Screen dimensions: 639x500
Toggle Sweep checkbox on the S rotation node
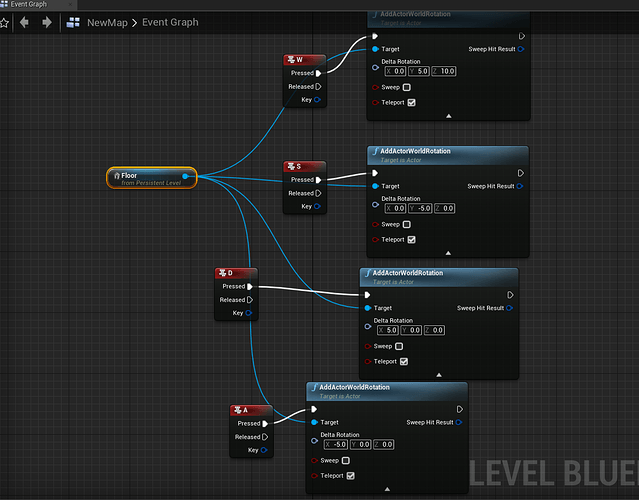(406, 225)
